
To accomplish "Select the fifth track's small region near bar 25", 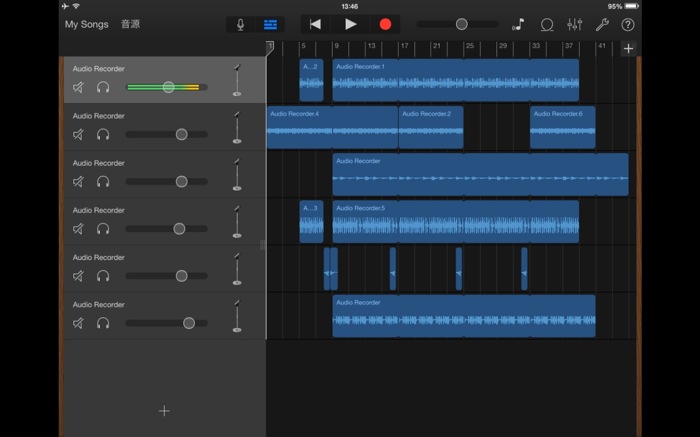I will point(458,269).
